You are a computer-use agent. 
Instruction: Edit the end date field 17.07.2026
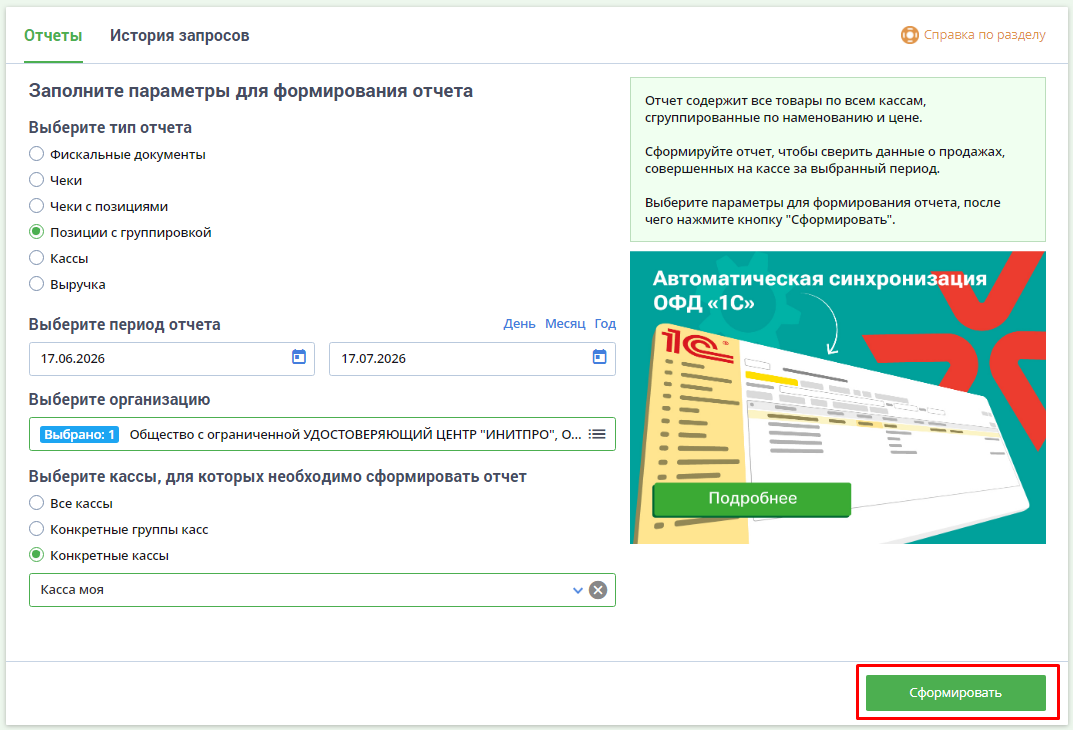(472, 359)
